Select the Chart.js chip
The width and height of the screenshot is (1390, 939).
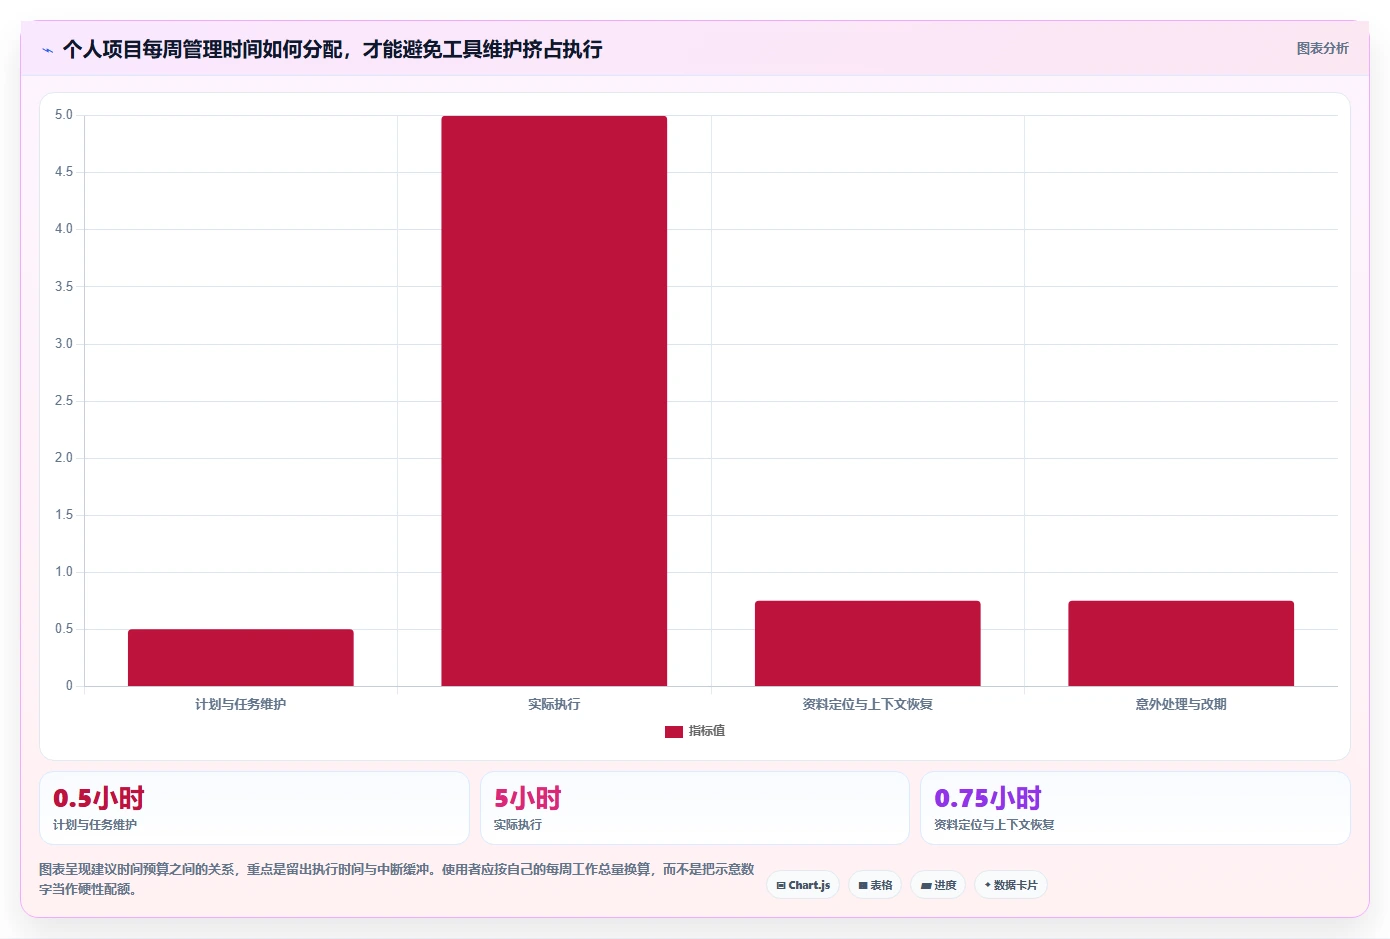(803, 885)
